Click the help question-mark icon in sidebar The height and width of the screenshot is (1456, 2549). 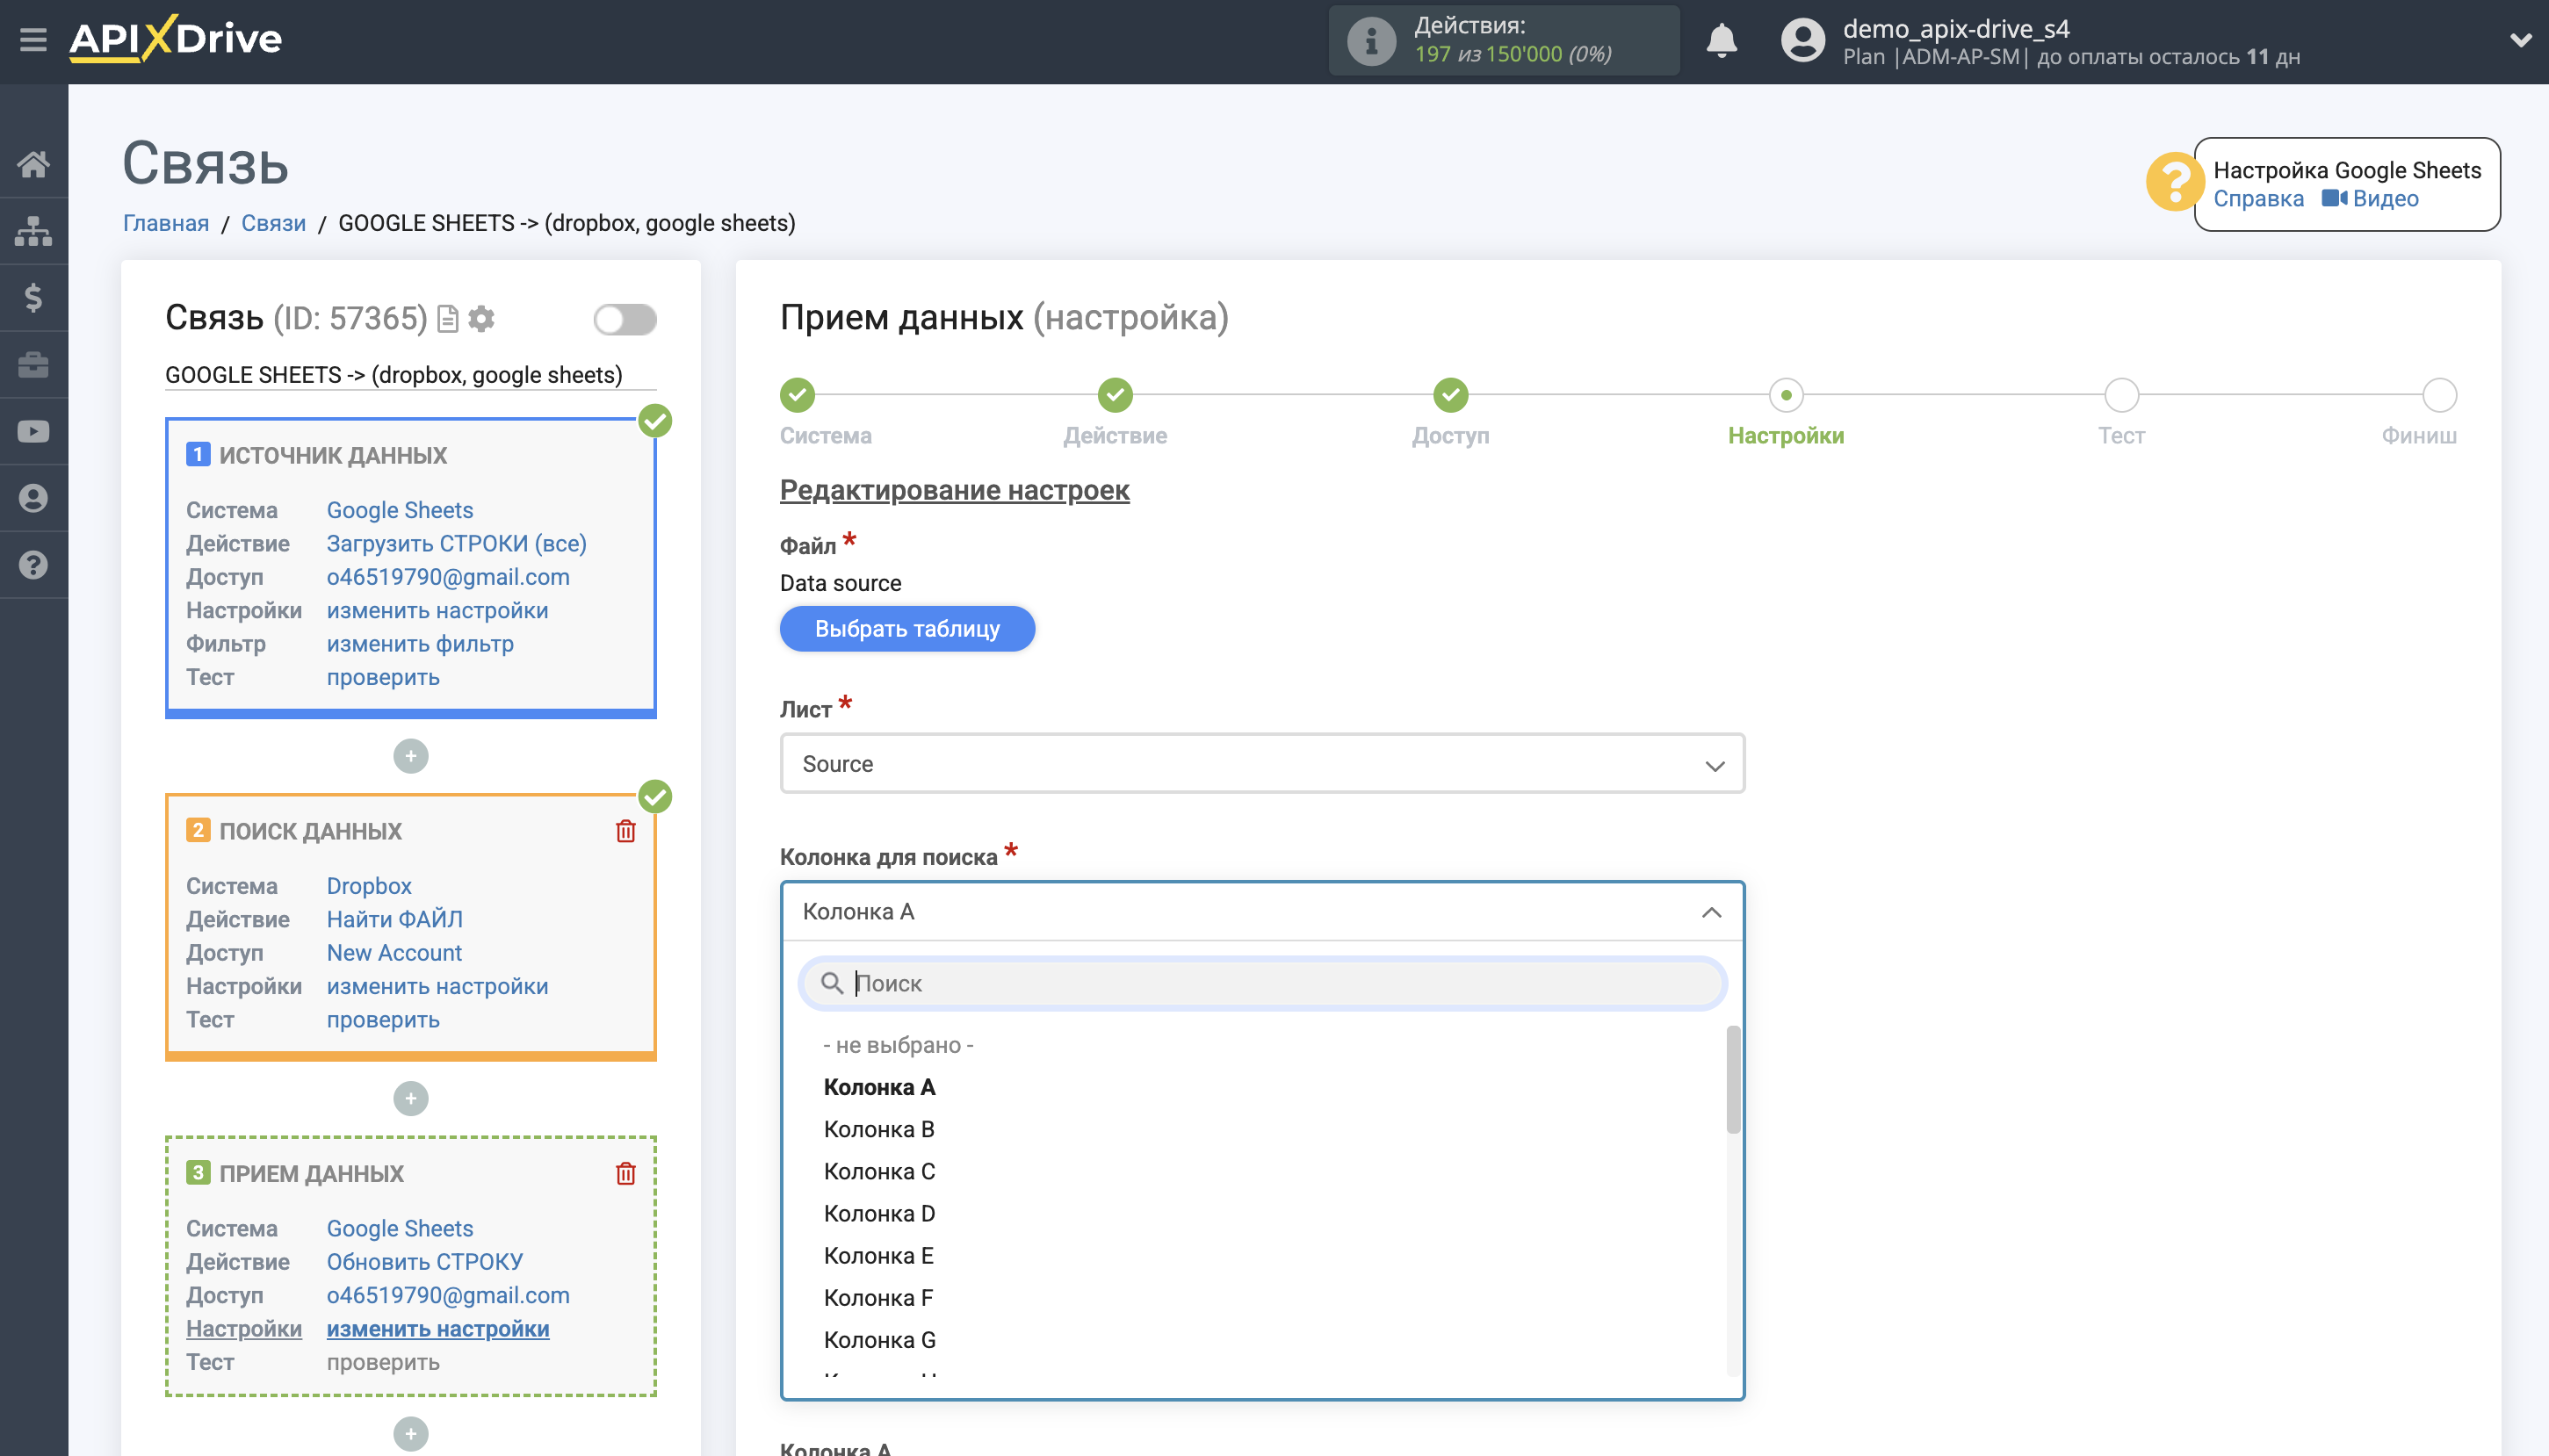[x=33, y=565]
